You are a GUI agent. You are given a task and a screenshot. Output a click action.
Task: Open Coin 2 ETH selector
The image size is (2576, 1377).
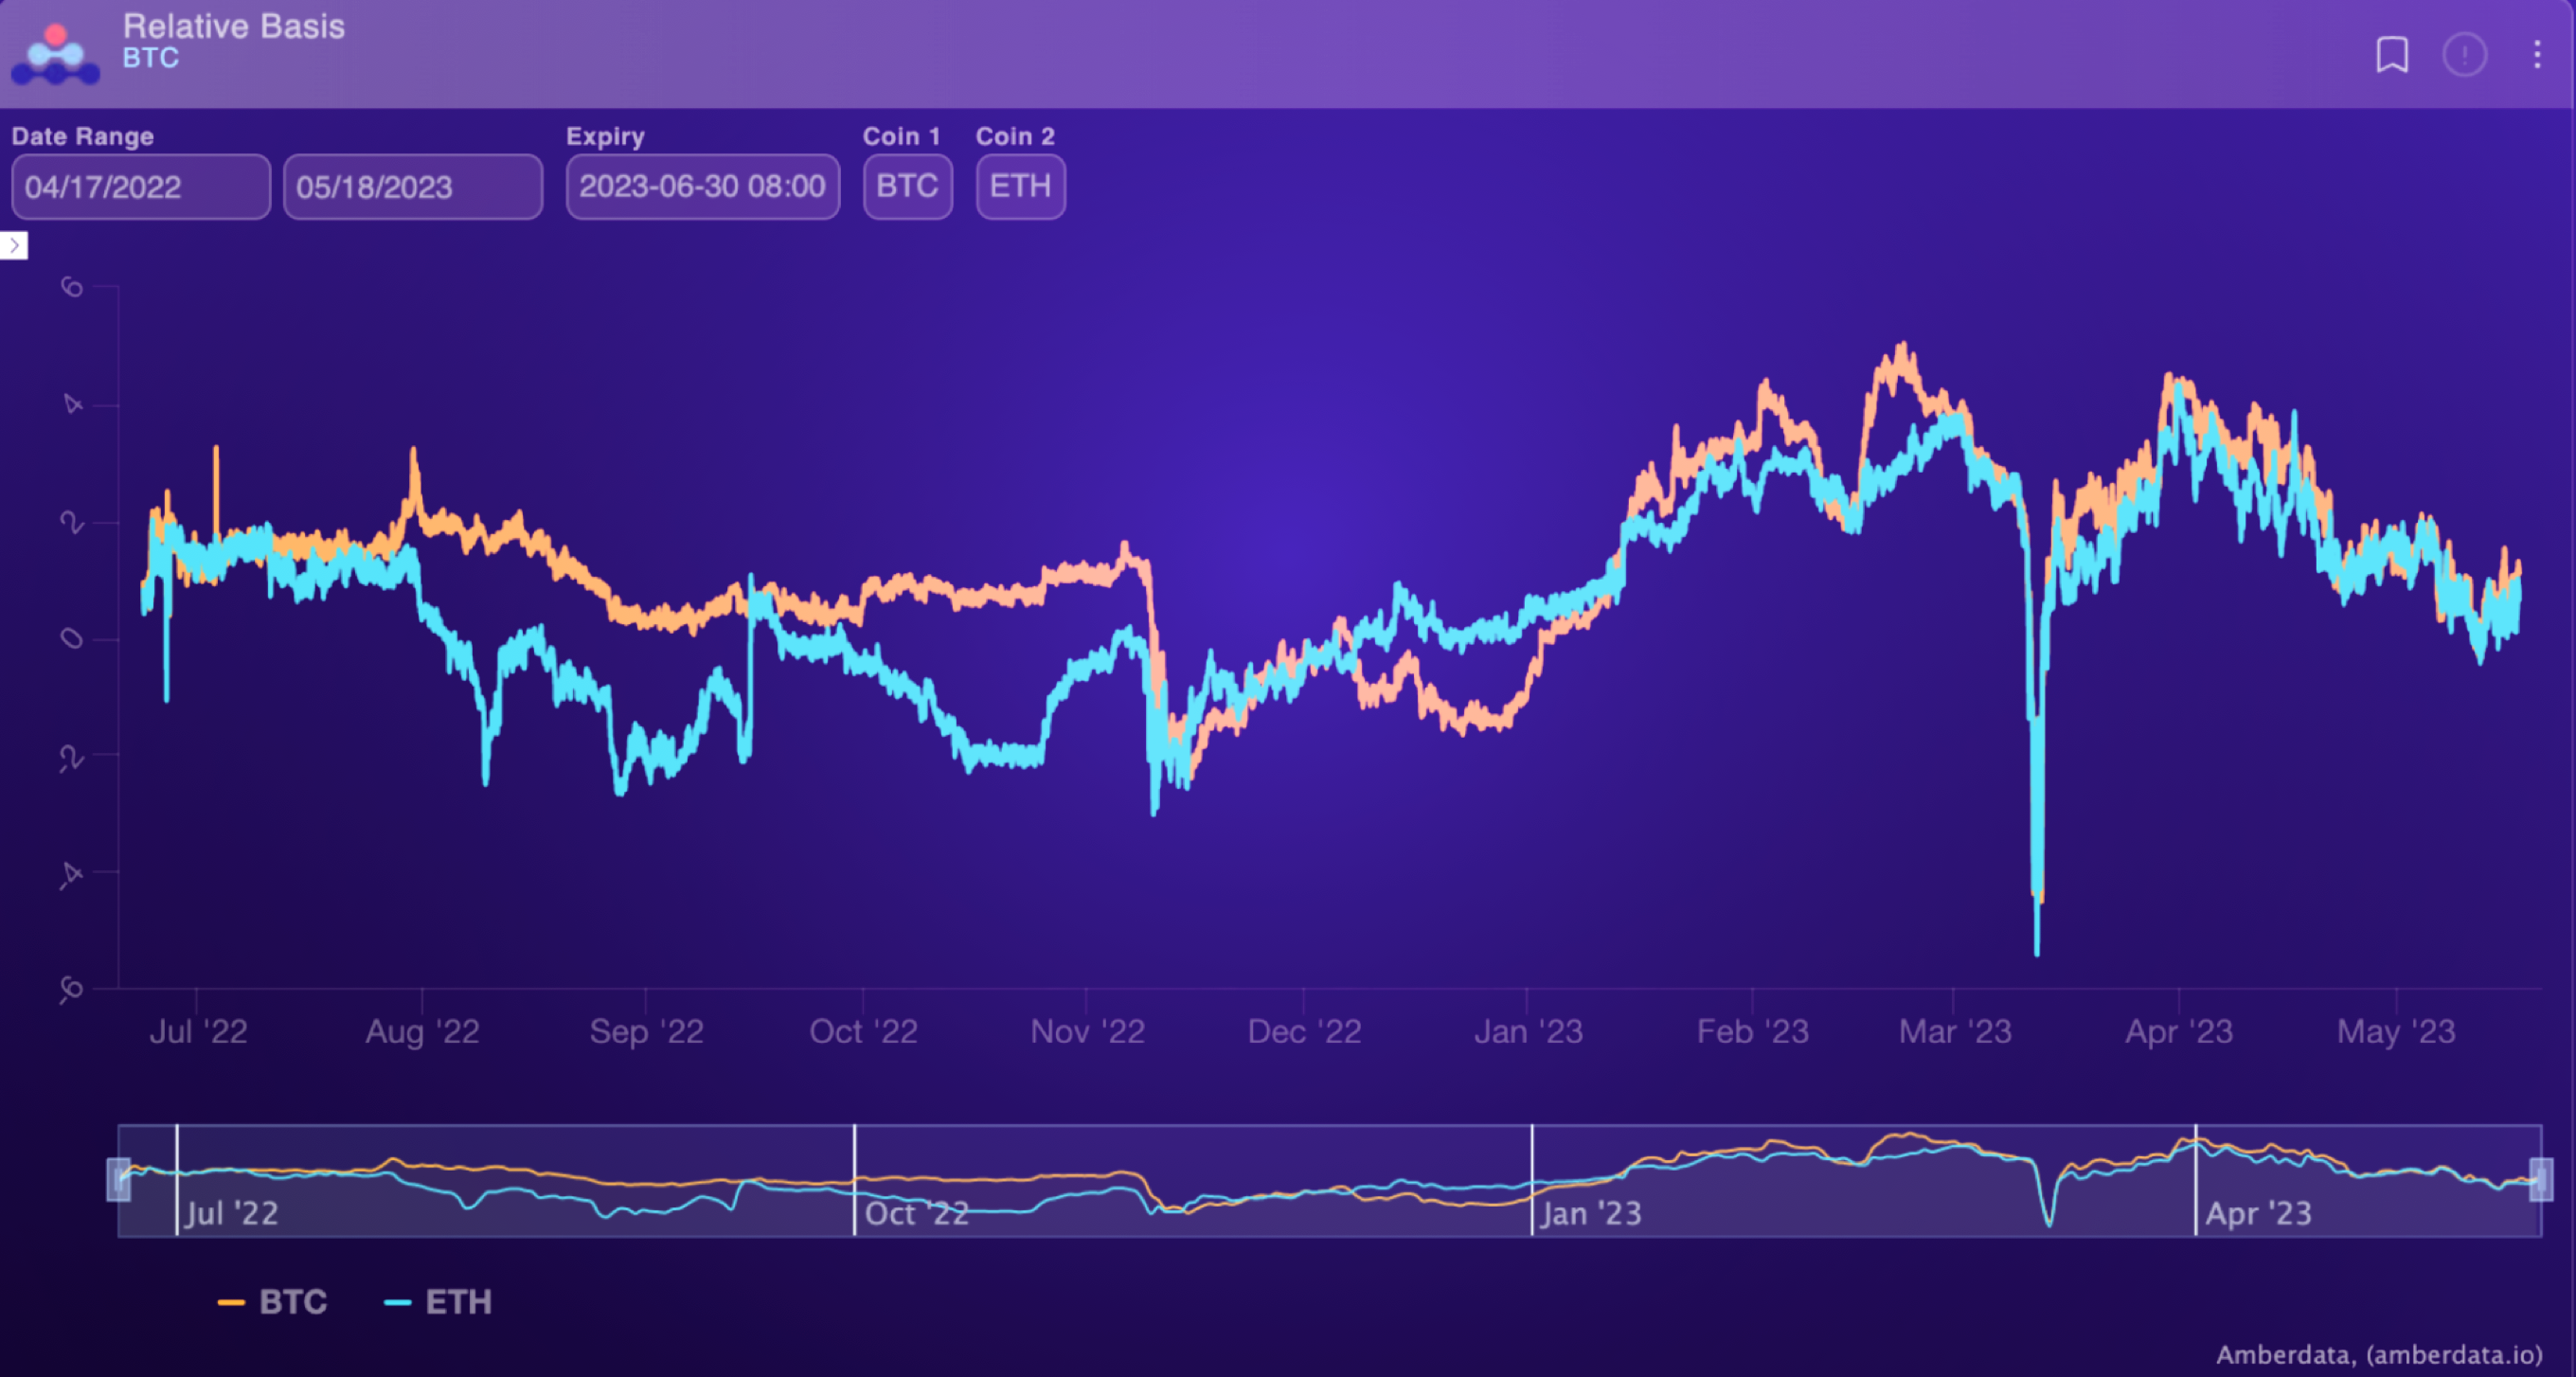[x=1020, y=187]
